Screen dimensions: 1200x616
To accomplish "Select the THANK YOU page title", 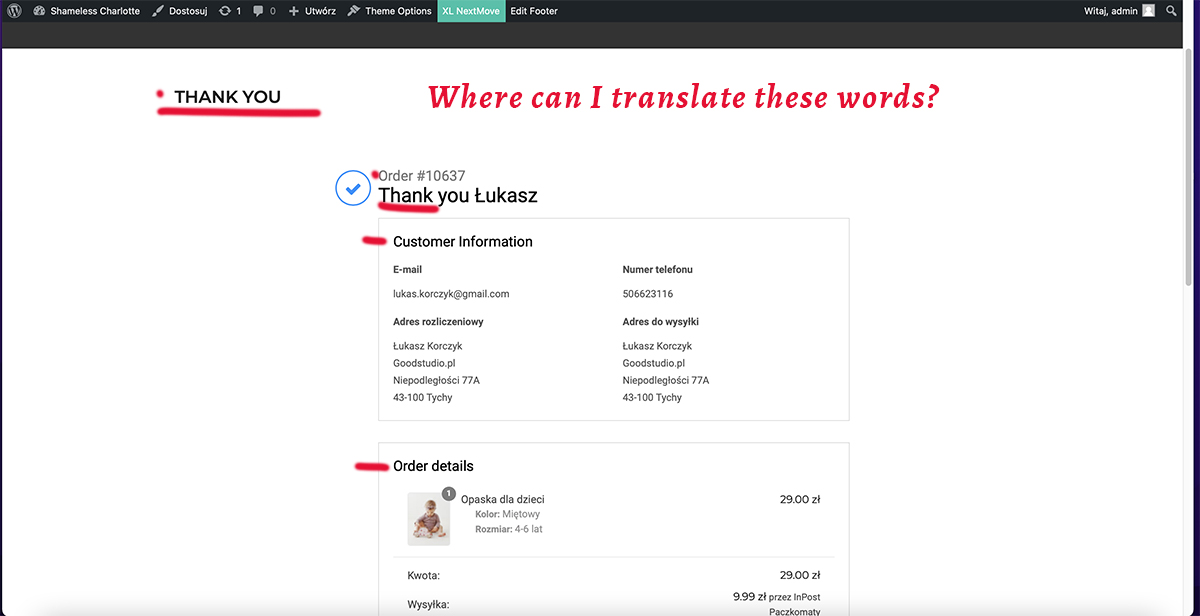I will tap(227, 97).
